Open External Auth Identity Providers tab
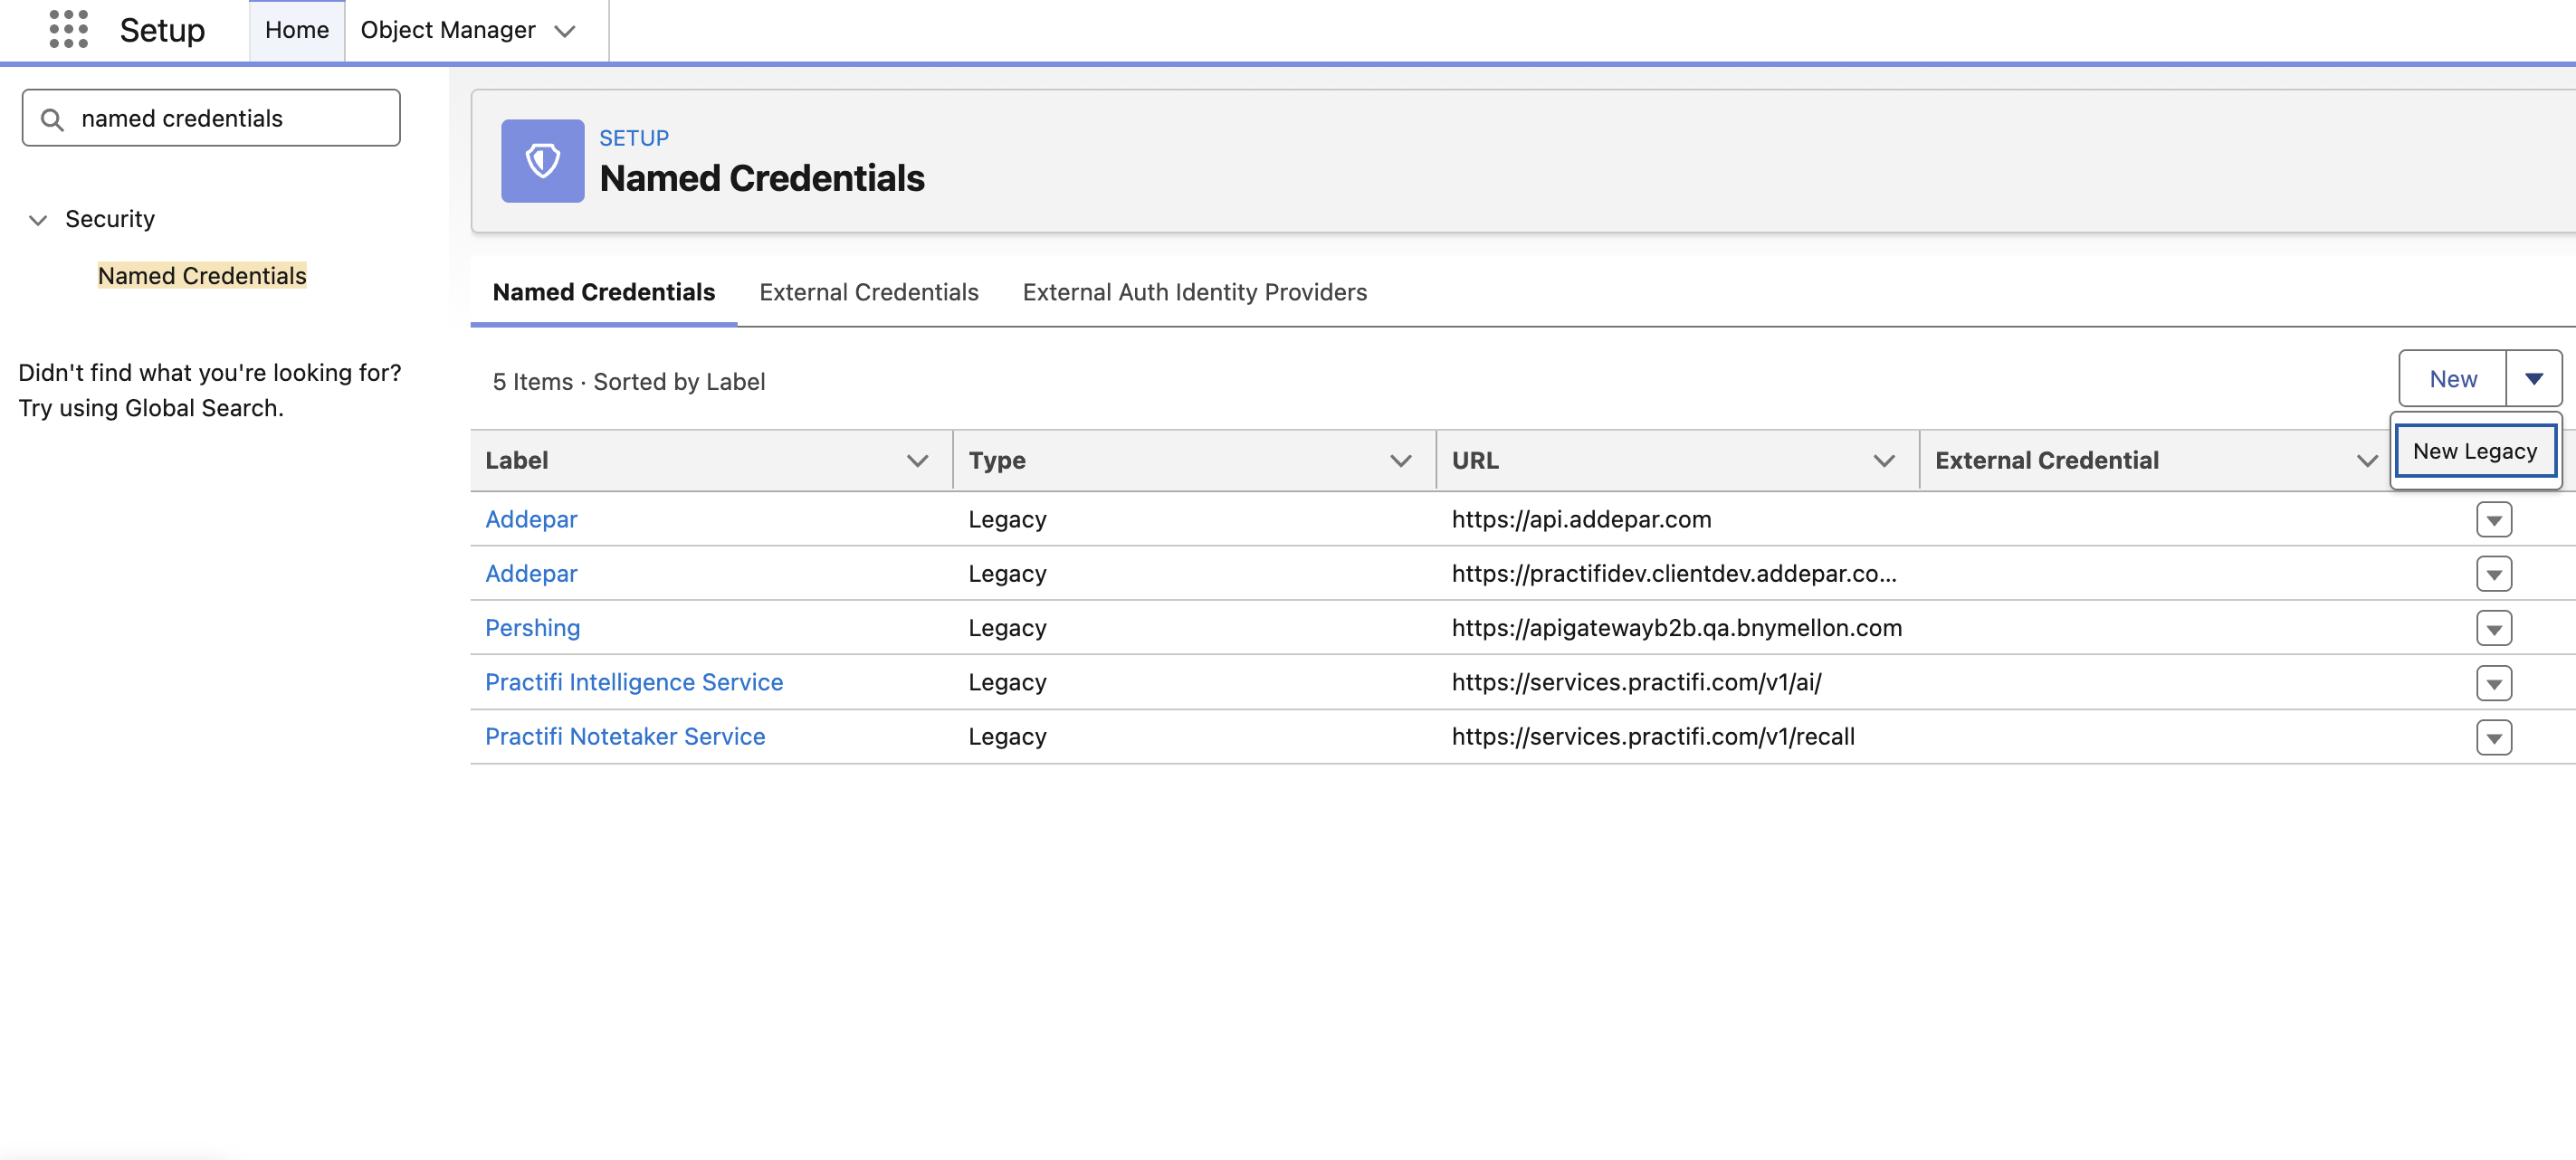Viewport: 2576px width, 1160px height. pos(1194,292)
